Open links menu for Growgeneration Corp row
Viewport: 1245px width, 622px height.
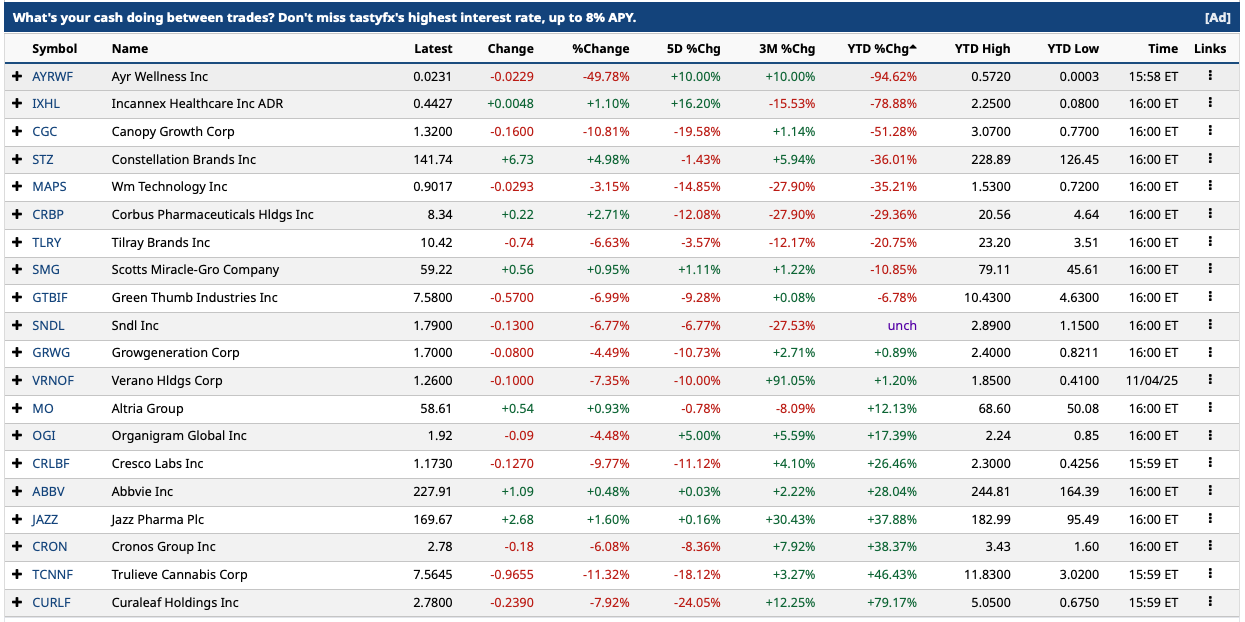pyautogui.click(x=1210, y=352)
